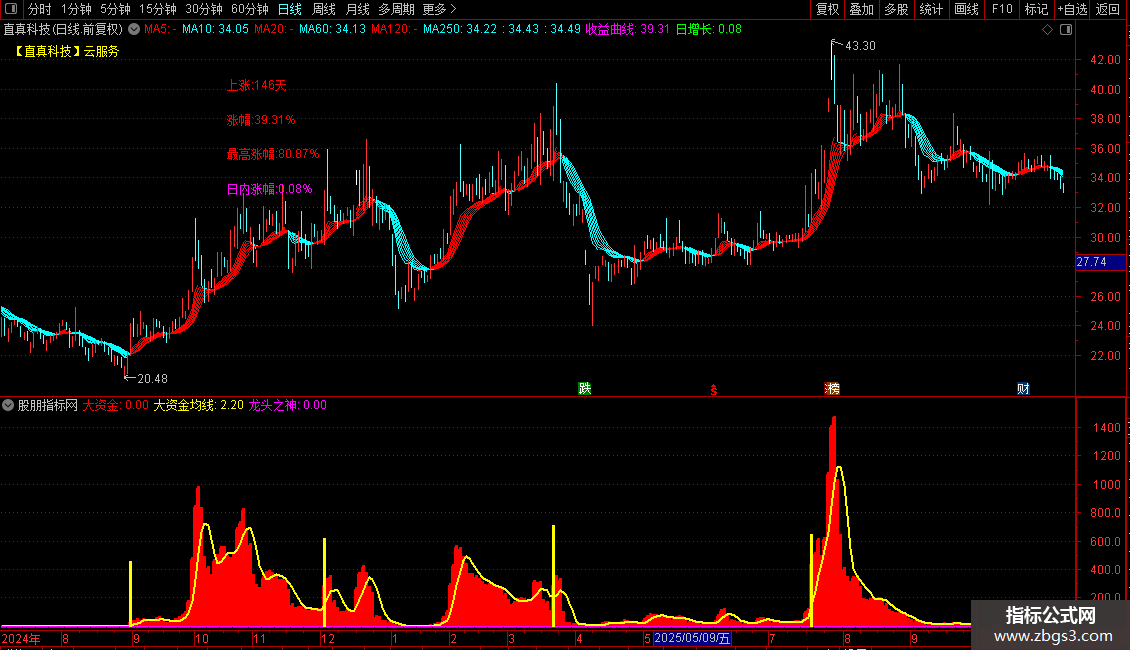Select the 60分钟 period tab

(249, 9)
